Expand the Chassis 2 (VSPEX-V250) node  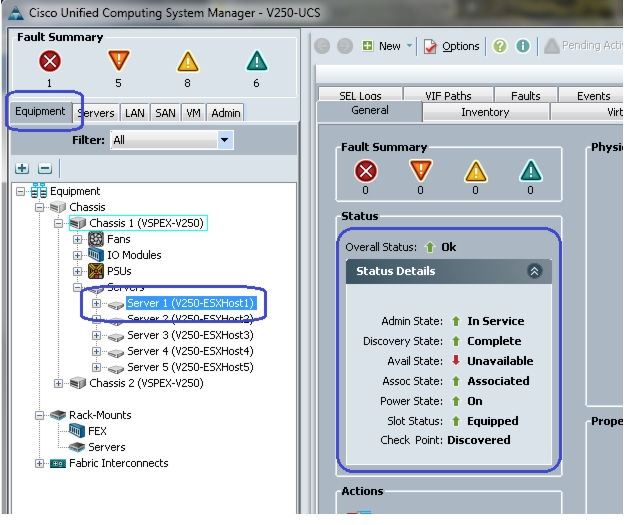[58, 383]
